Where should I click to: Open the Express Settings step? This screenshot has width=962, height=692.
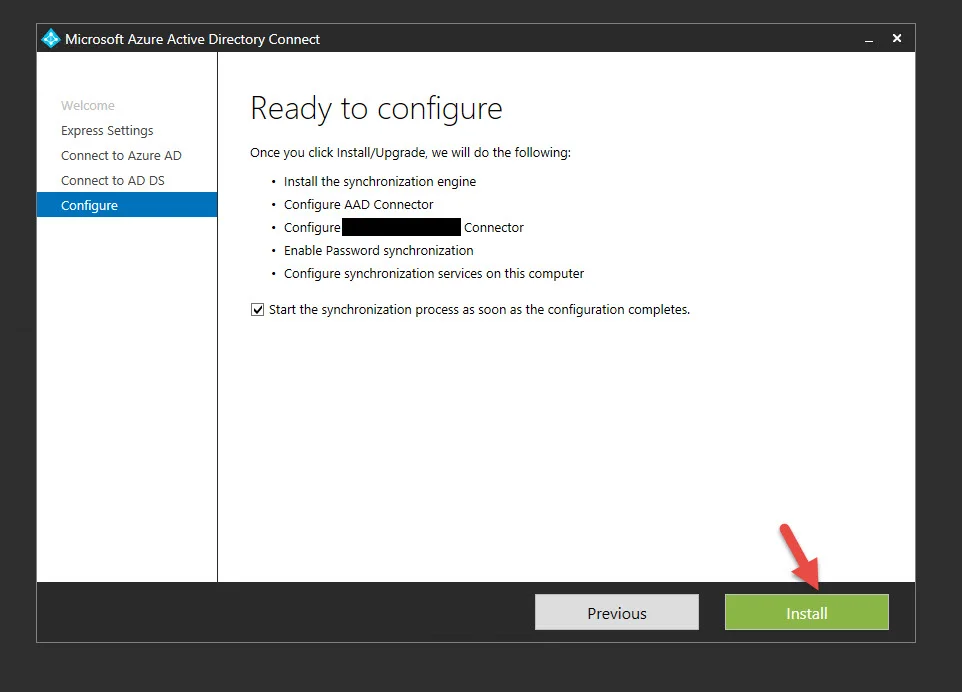[x=107, y=131]
